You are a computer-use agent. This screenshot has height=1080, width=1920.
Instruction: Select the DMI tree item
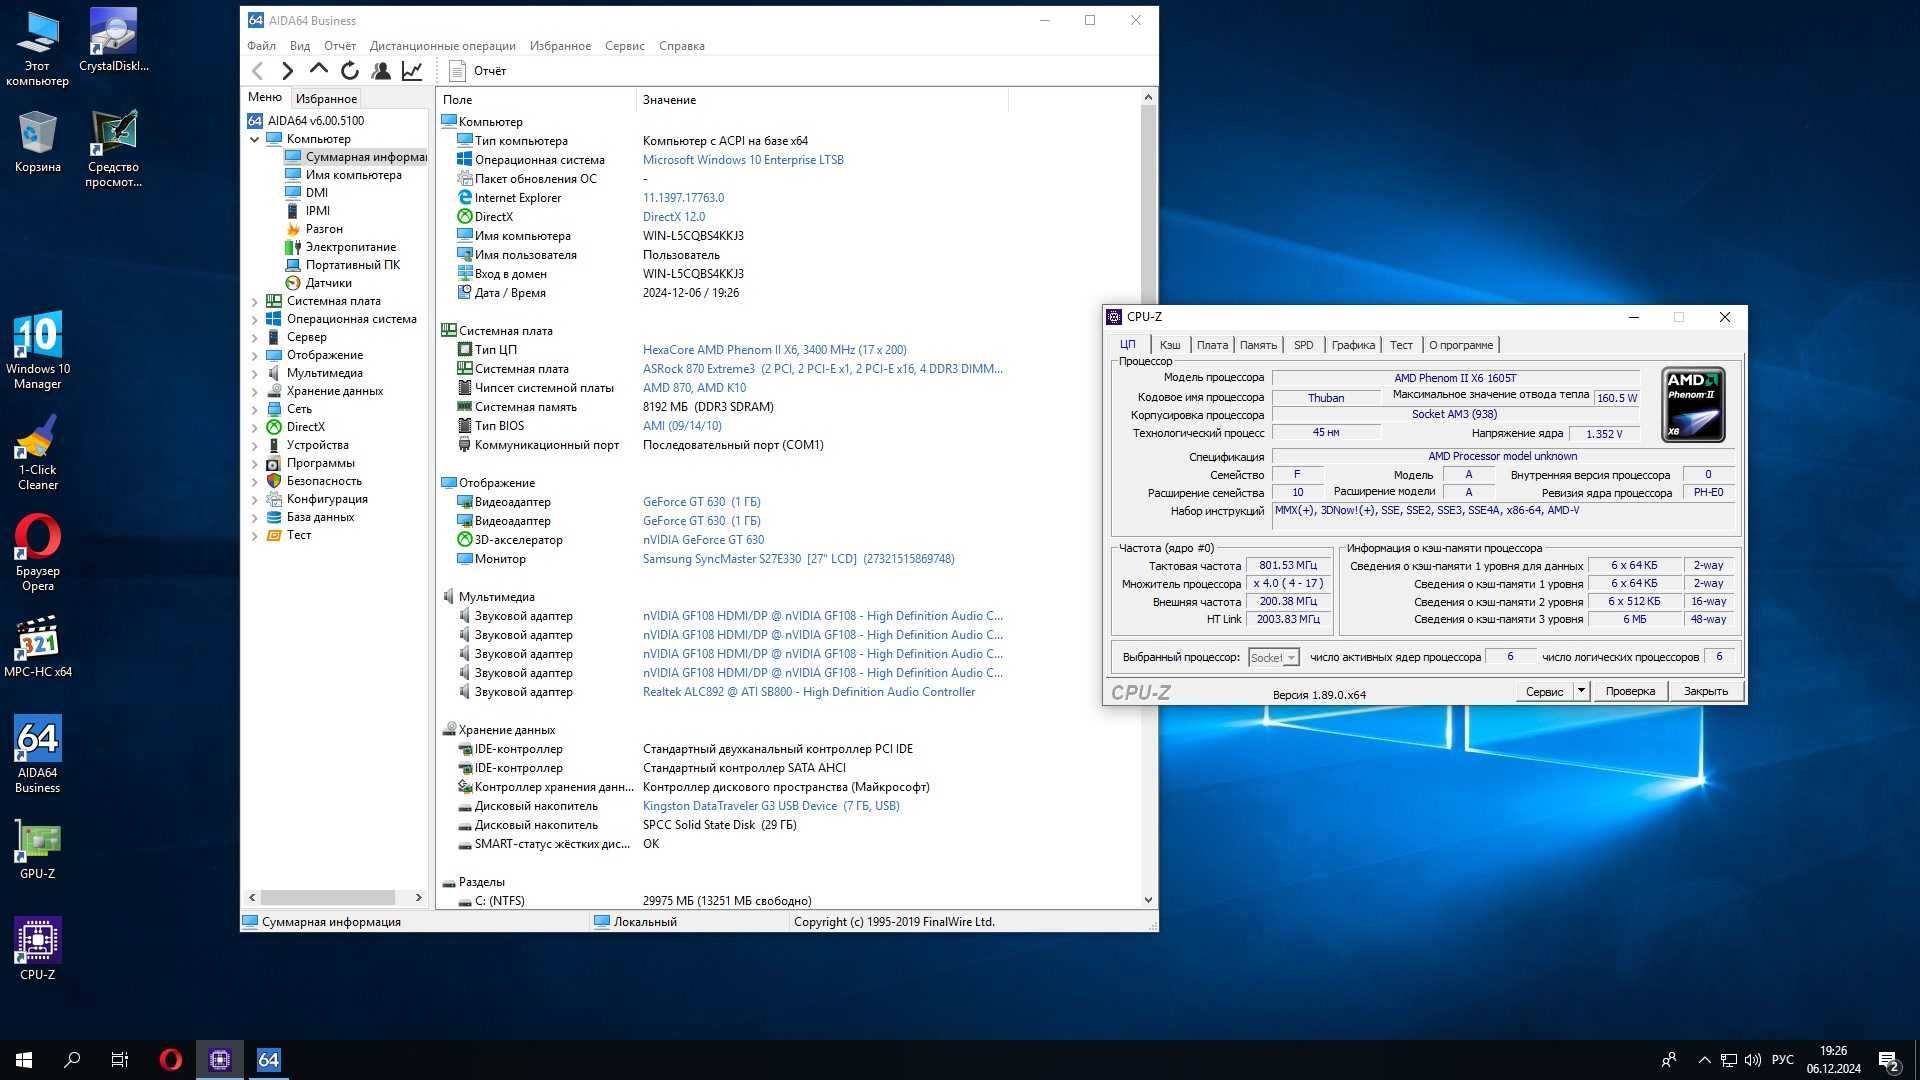(x=316, y=193)
